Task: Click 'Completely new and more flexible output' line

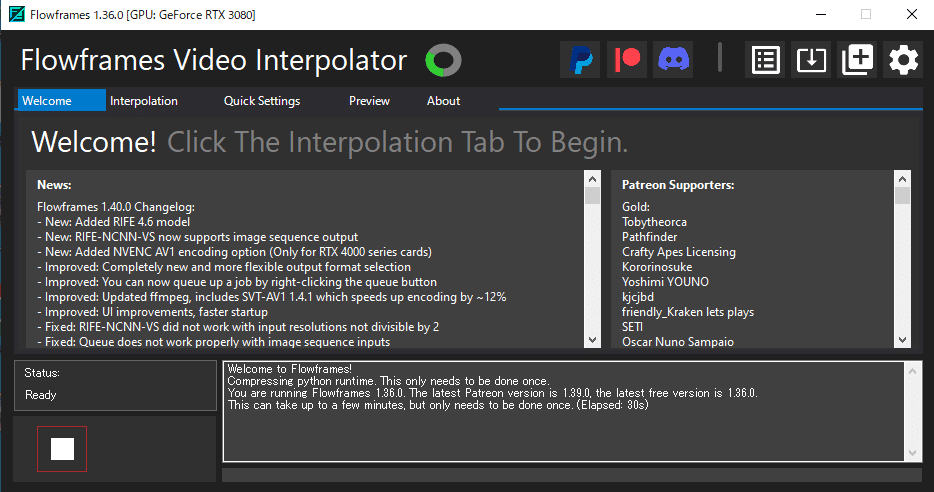Action: point(223,267)
